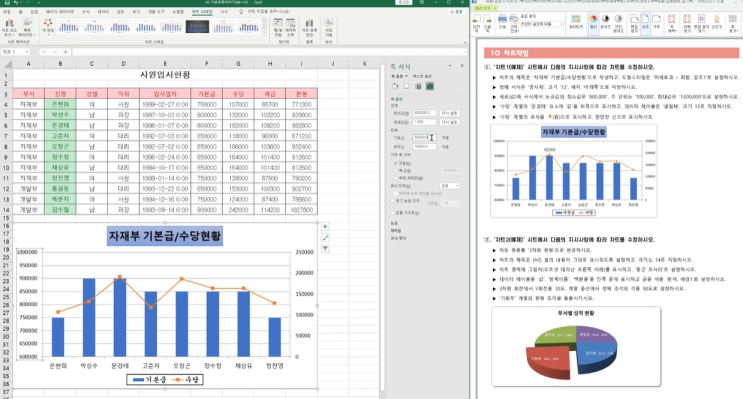The height and width of the screenshot is (399, 743).
Task: Toggle Values in reverse order checkbox
Action: point(393,213)
